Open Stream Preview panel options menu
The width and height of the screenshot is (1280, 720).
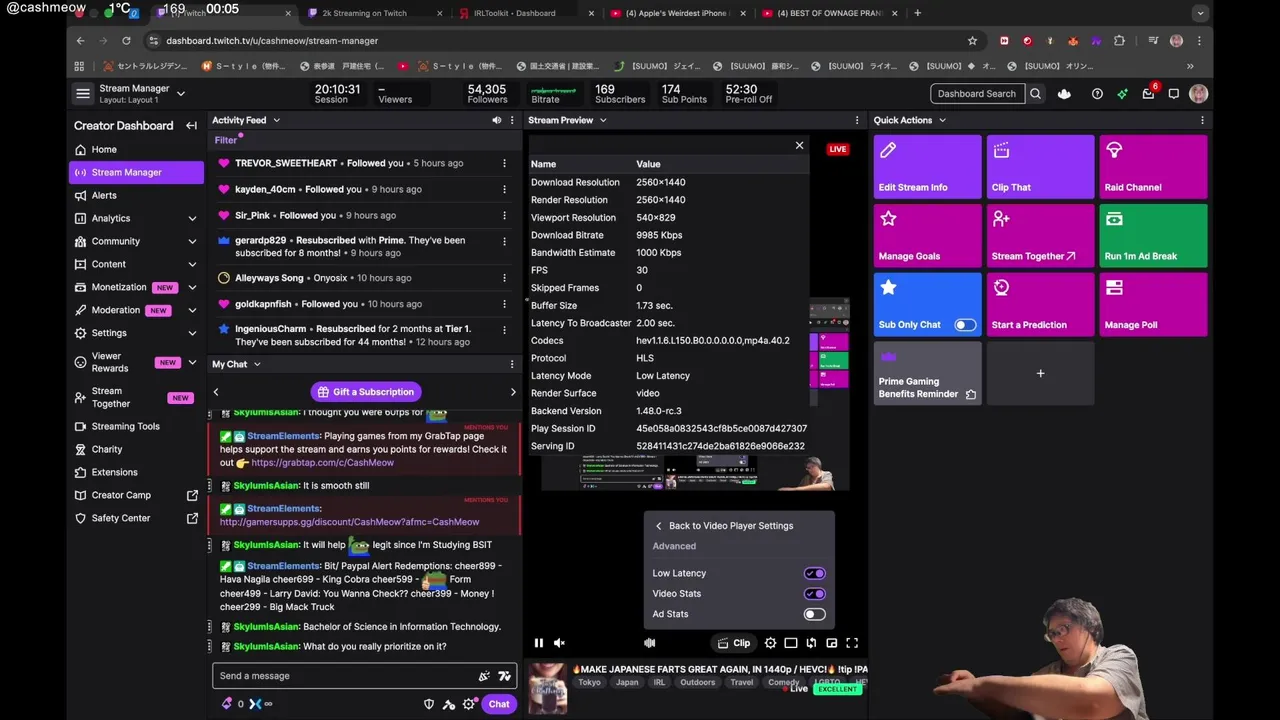tap(856, 120)
